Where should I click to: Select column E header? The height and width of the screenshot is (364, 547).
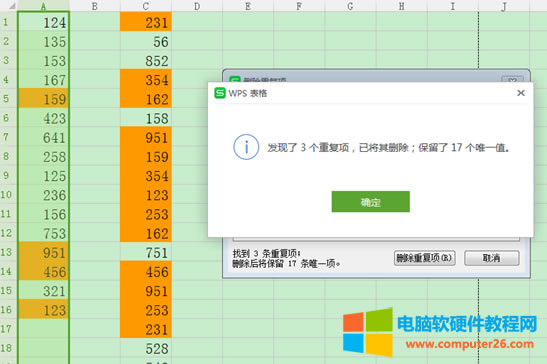tap(248, 6)
